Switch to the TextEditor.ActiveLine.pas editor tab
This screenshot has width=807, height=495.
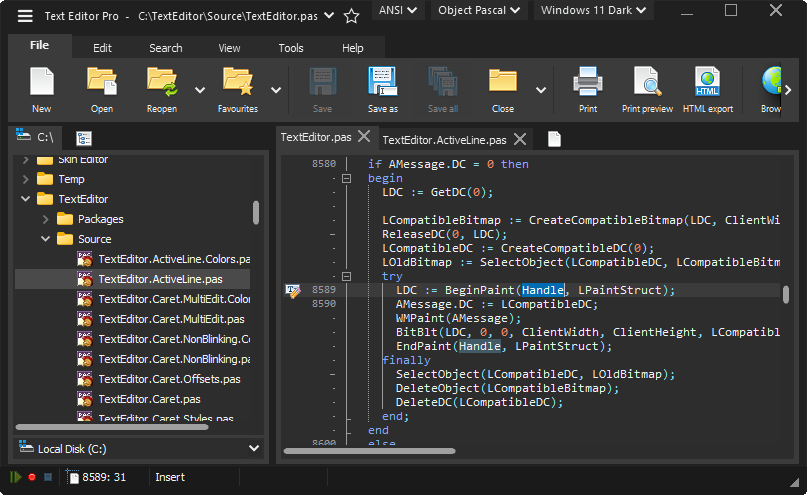tap(444, 140)
